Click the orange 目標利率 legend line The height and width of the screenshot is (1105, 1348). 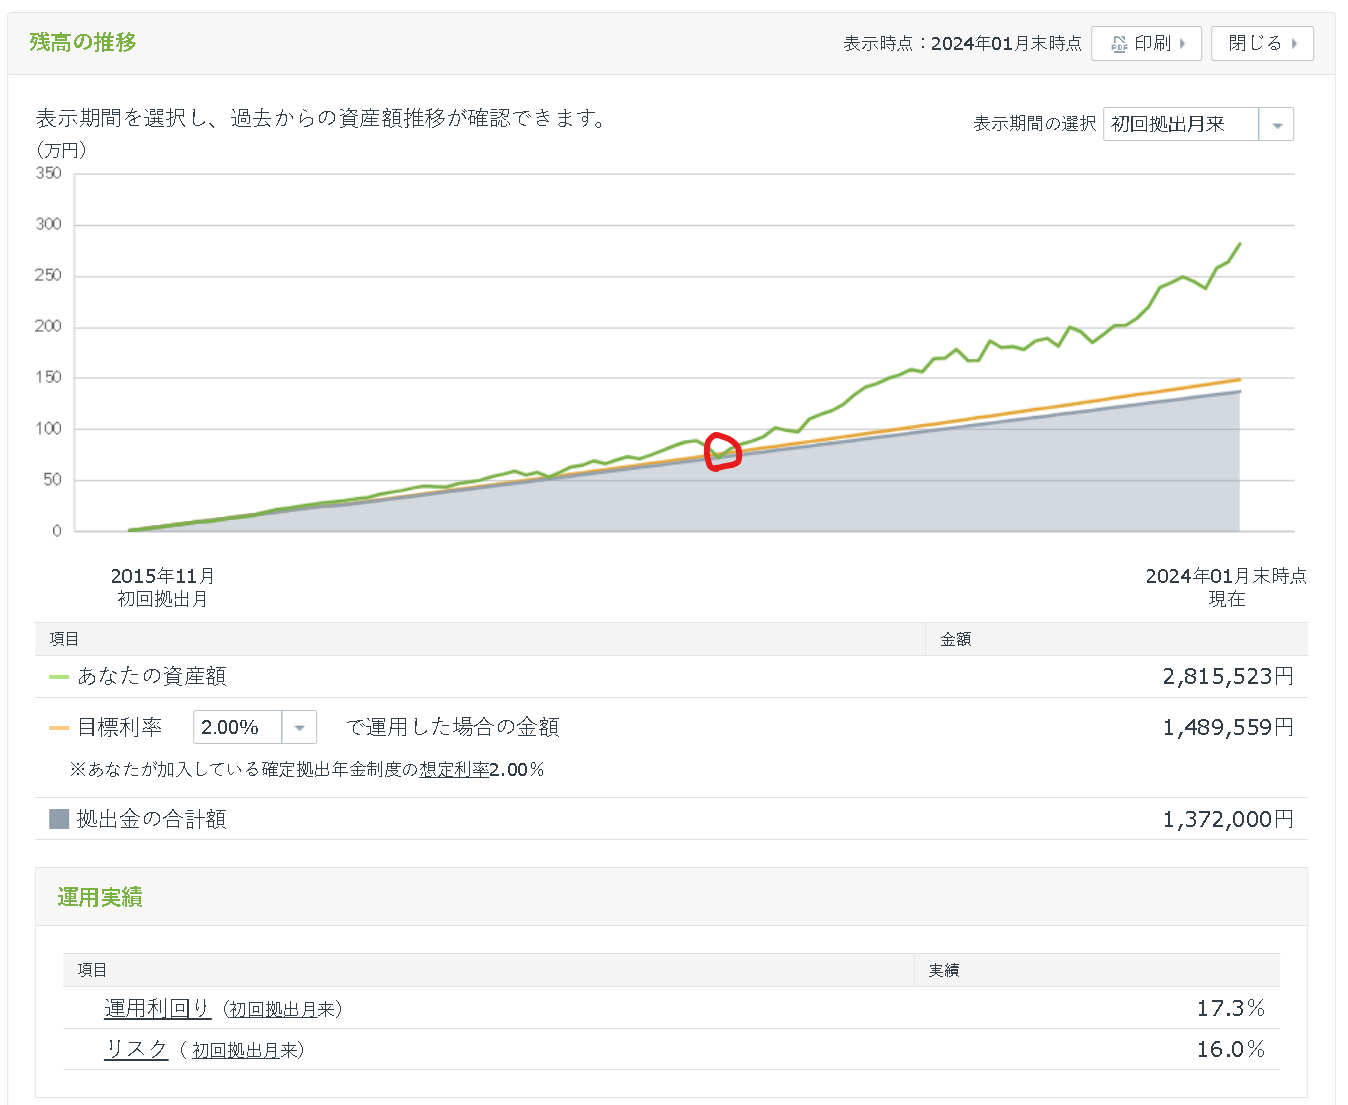click(59, 728)
